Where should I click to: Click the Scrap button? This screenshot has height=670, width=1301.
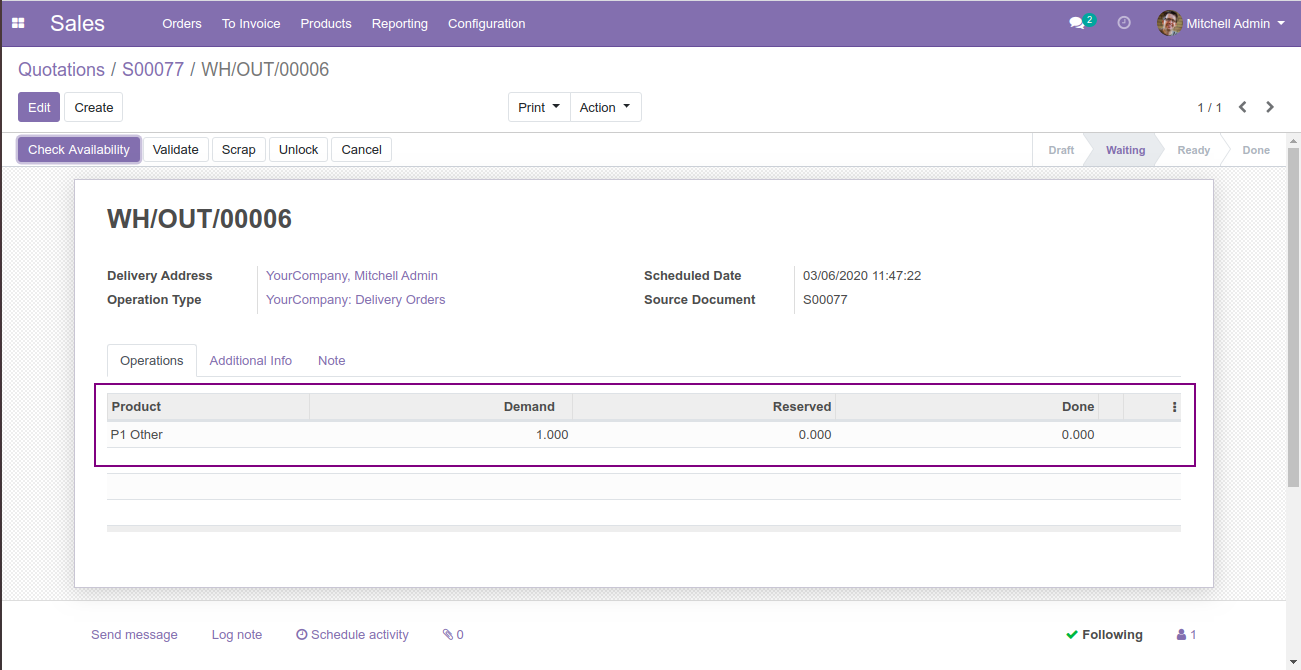(x=239, y=150)
